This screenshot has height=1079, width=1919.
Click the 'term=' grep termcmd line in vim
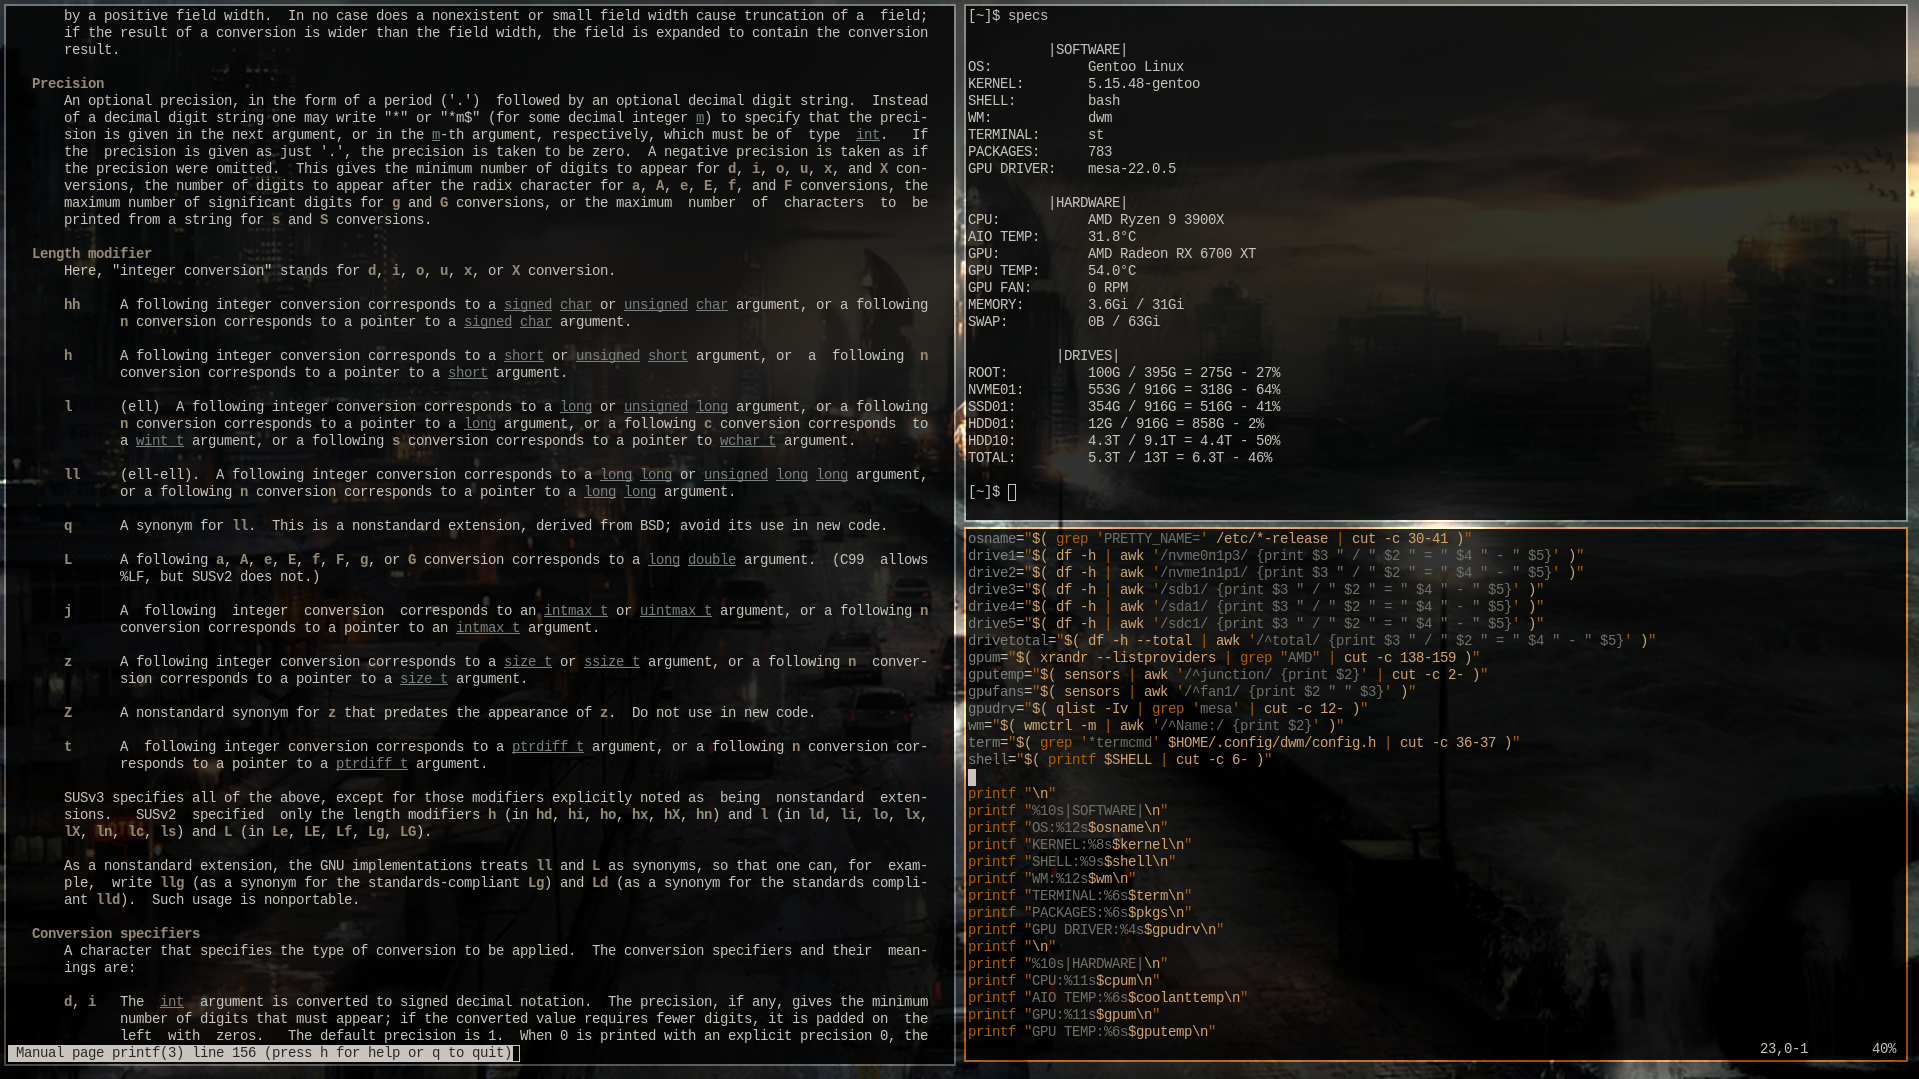tap(1244, 743)
